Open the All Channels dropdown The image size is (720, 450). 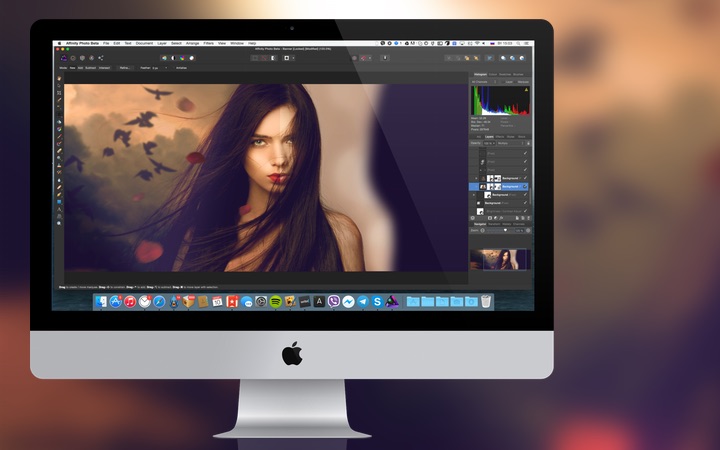click(x=484, y=82)
